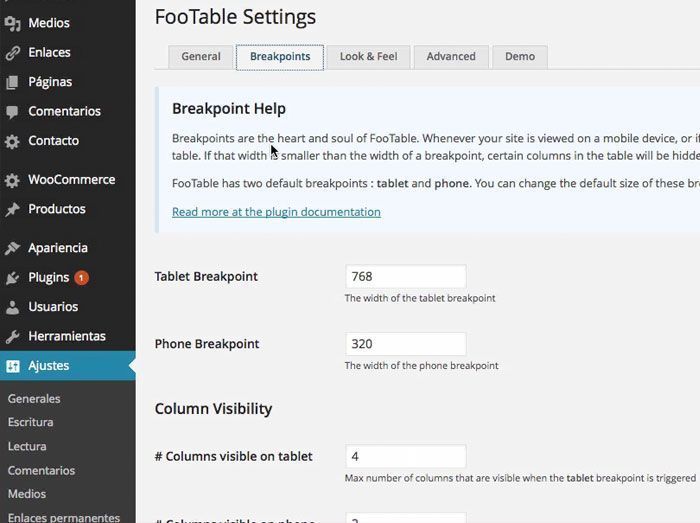Click the # Columns visible on tablet label

[x=233, y=457]
